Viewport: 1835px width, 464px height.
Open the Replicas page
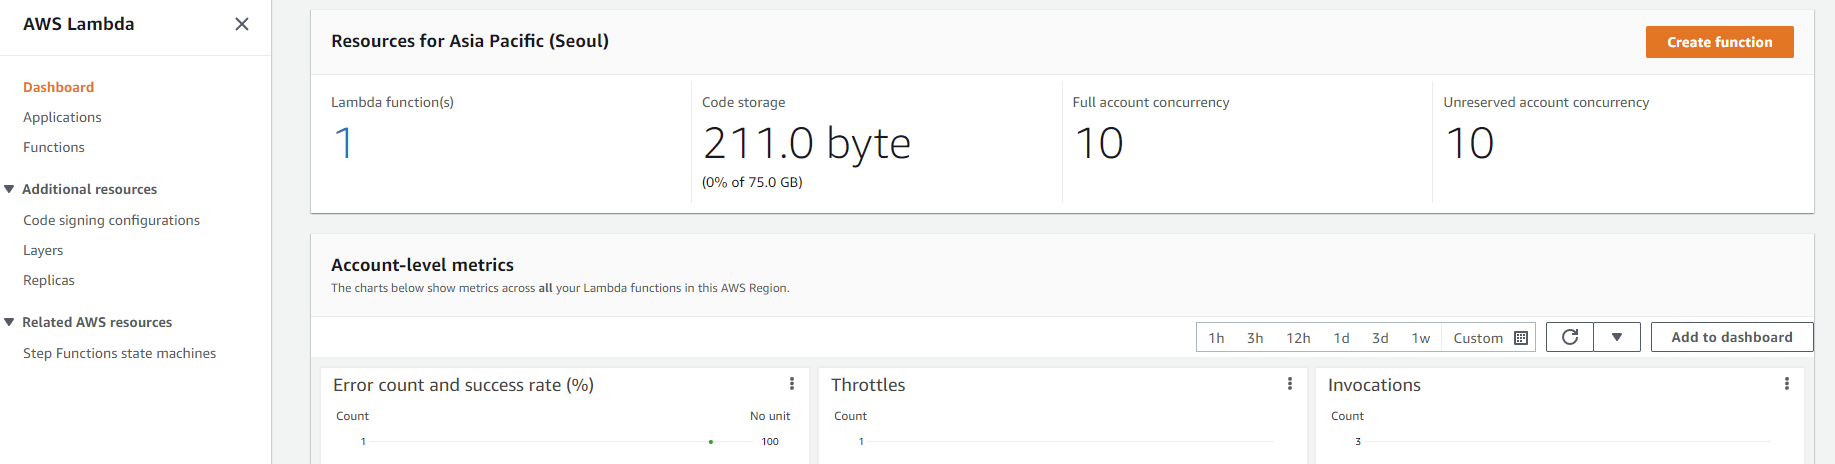tap(49, 280)
